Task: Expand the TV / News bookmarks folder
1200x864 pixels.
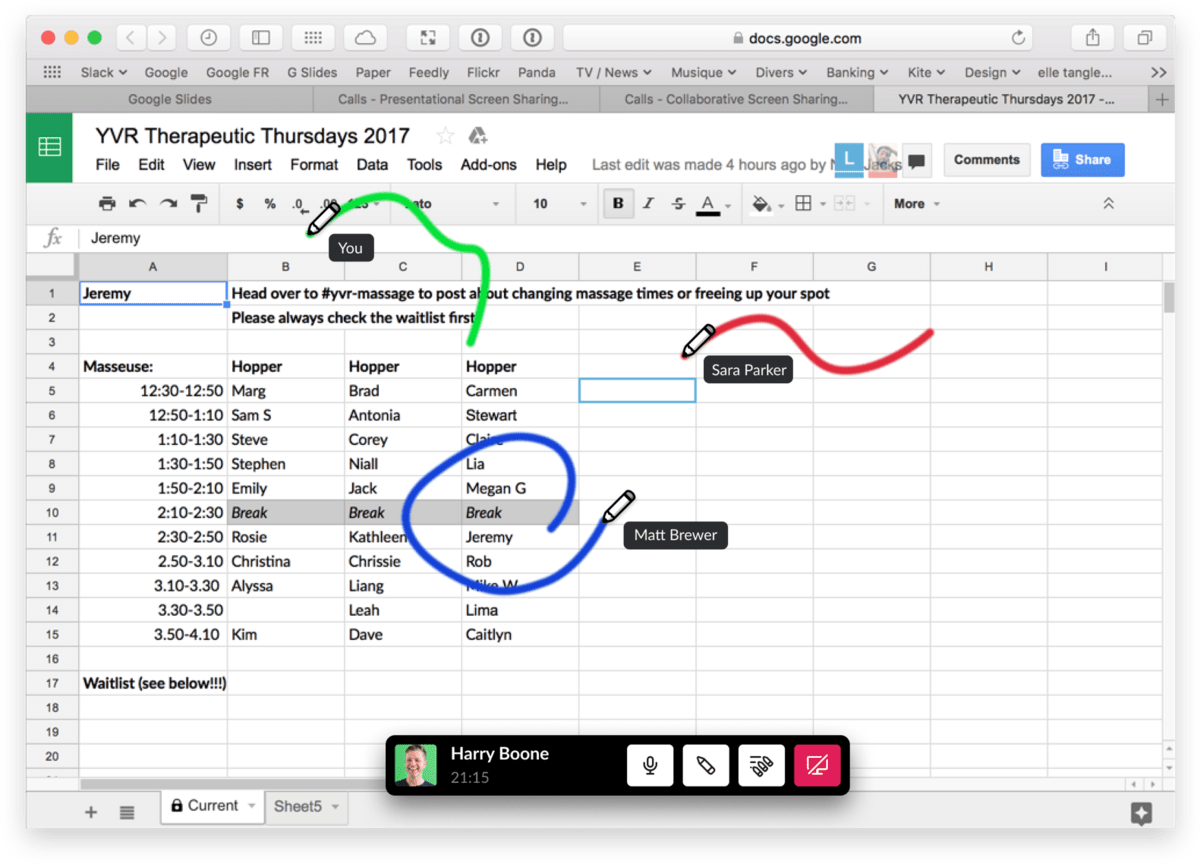Action: tap(614, 72)
